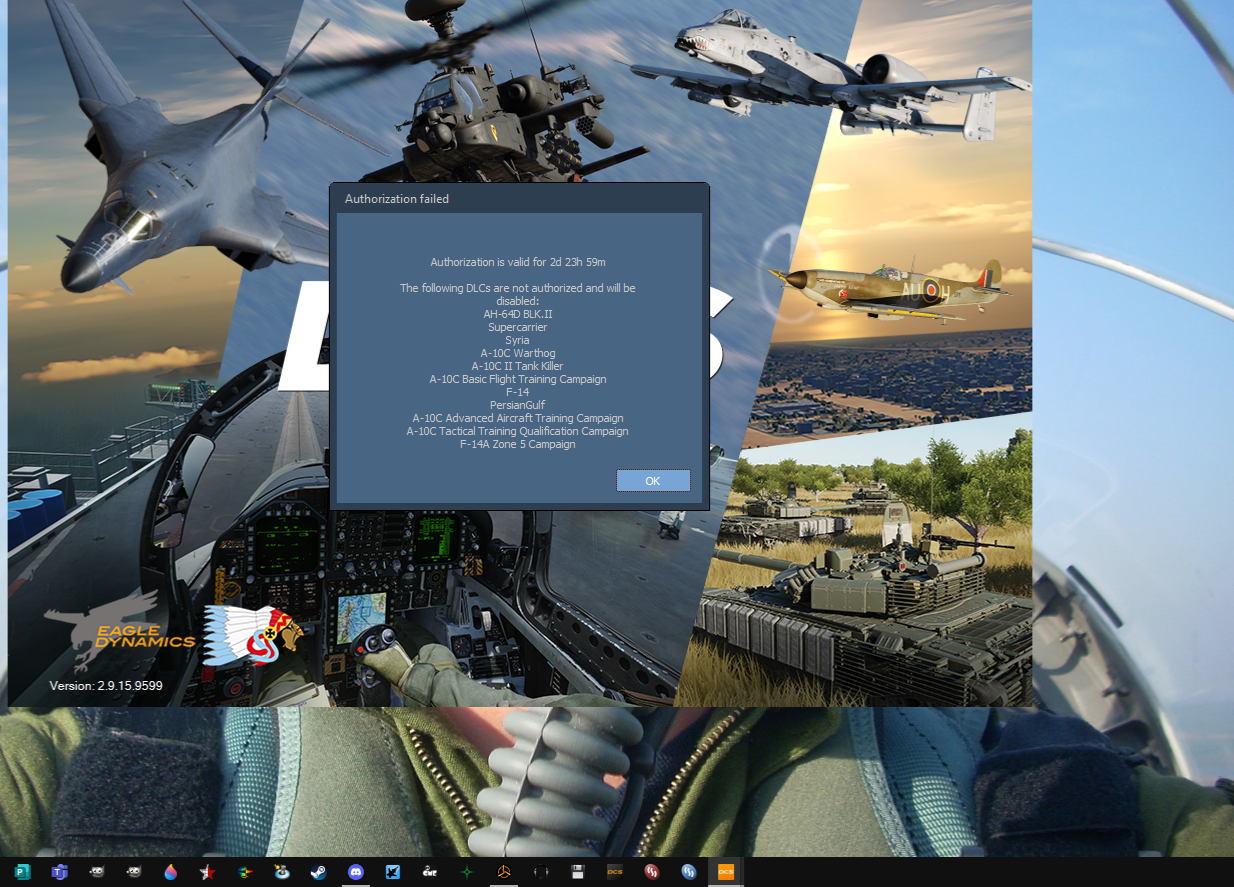Open the GIMP icon next to Teams

(96, 872)
